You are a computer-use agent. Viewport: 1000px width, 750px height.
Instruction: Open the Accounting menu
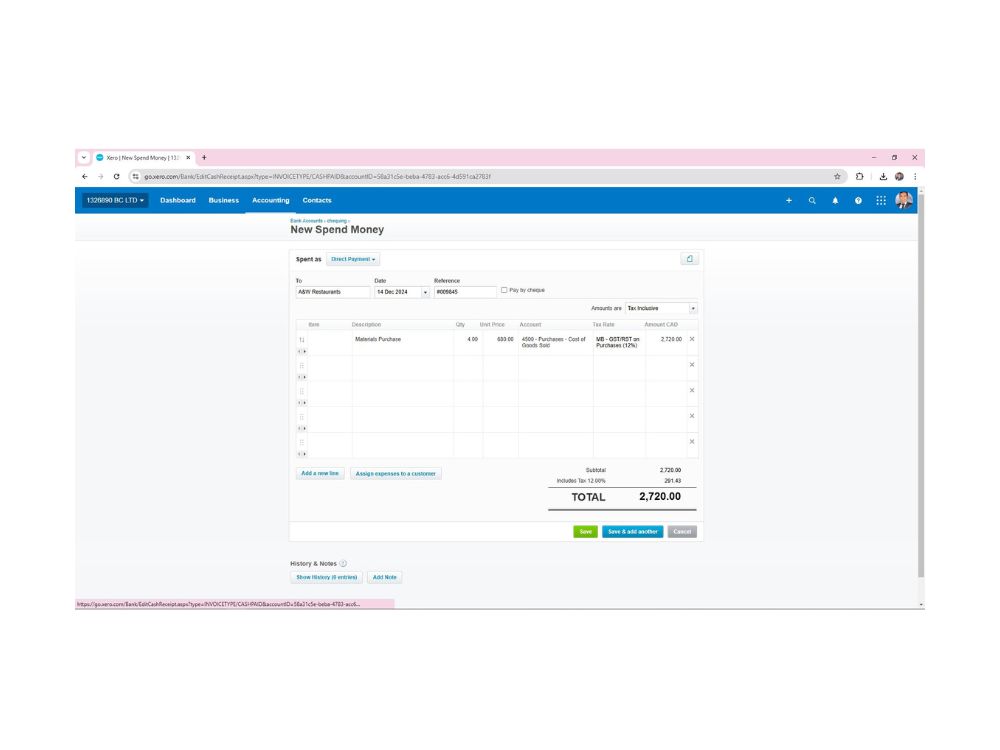[270, 200]
